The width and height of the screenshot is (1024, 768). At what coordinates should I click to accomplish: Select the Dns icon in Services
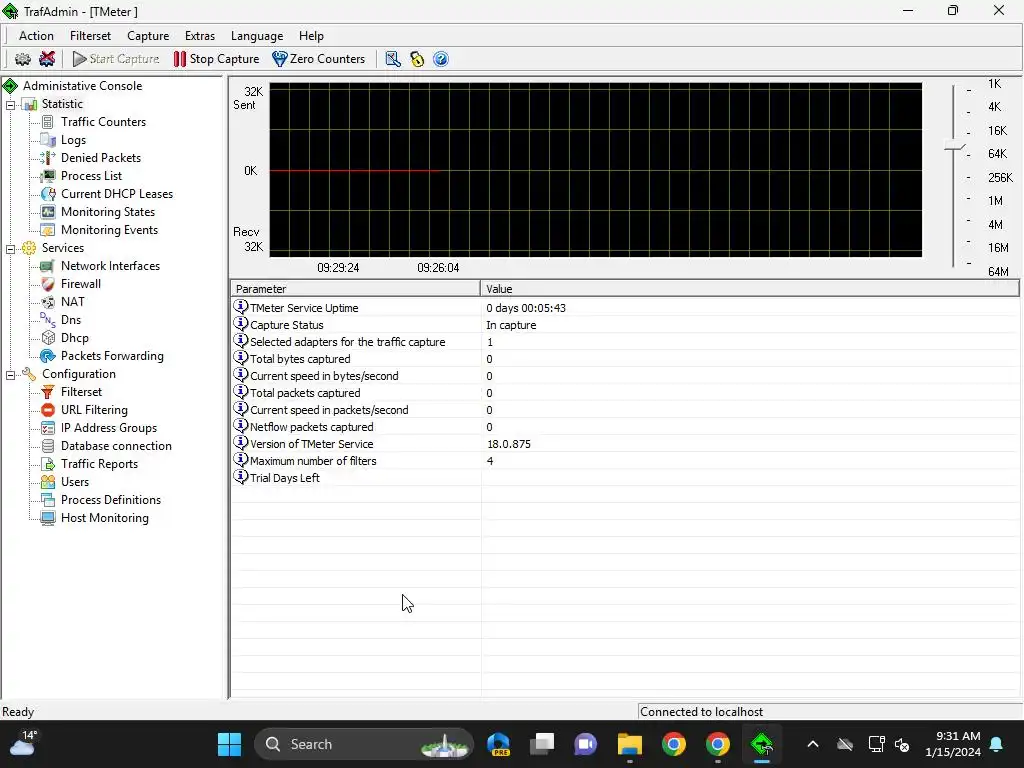[48, 320]
